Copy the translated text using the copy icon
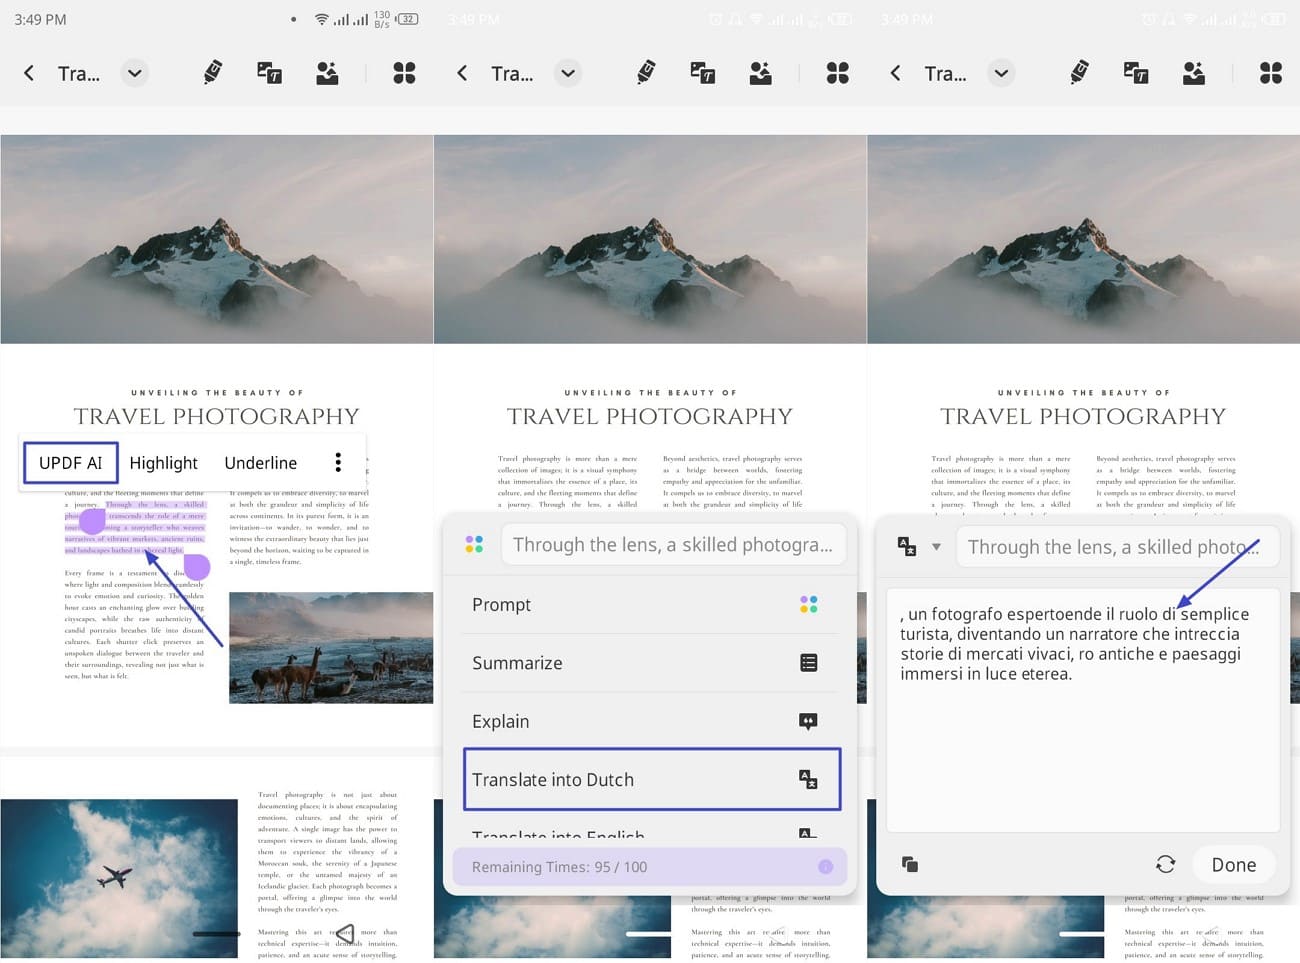This screenshot has width=1300, height=963. tap(910, 864)
